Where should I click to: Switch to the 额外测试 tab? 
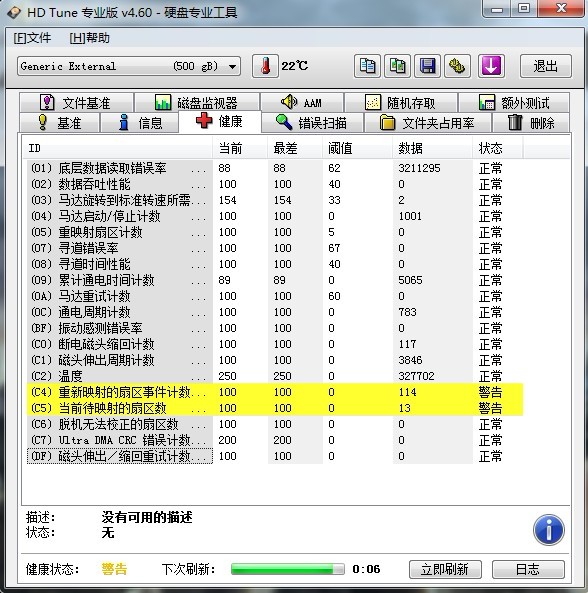[514, 102]
